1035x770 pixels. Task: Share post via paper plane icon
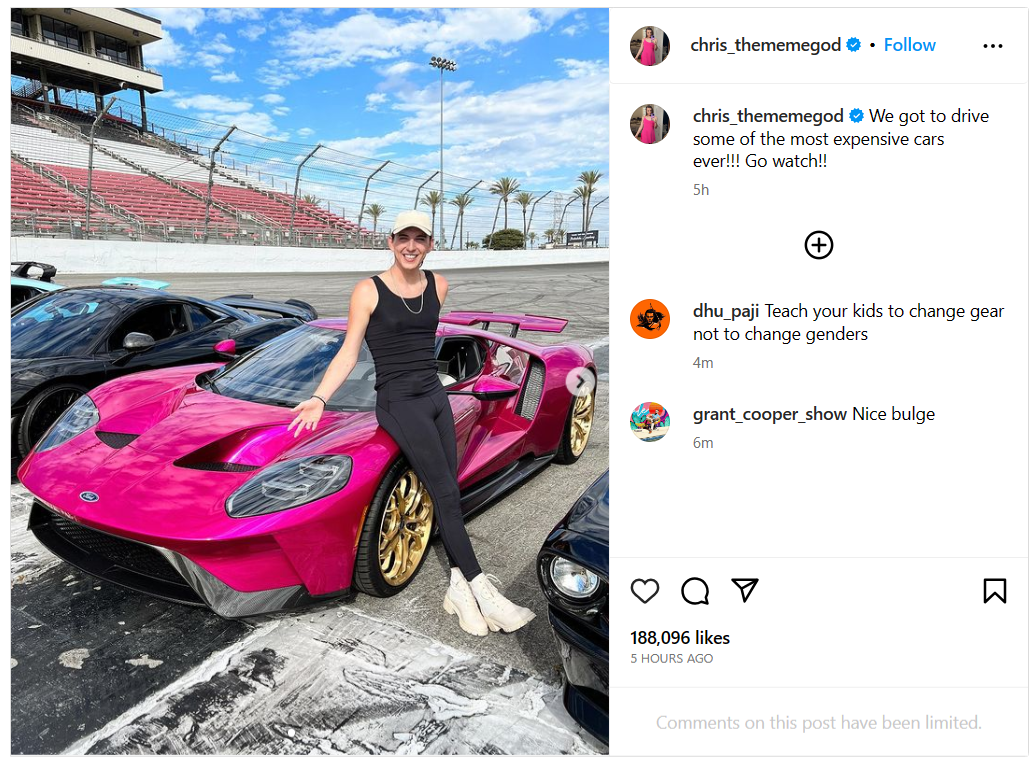(x=745, y=590)
